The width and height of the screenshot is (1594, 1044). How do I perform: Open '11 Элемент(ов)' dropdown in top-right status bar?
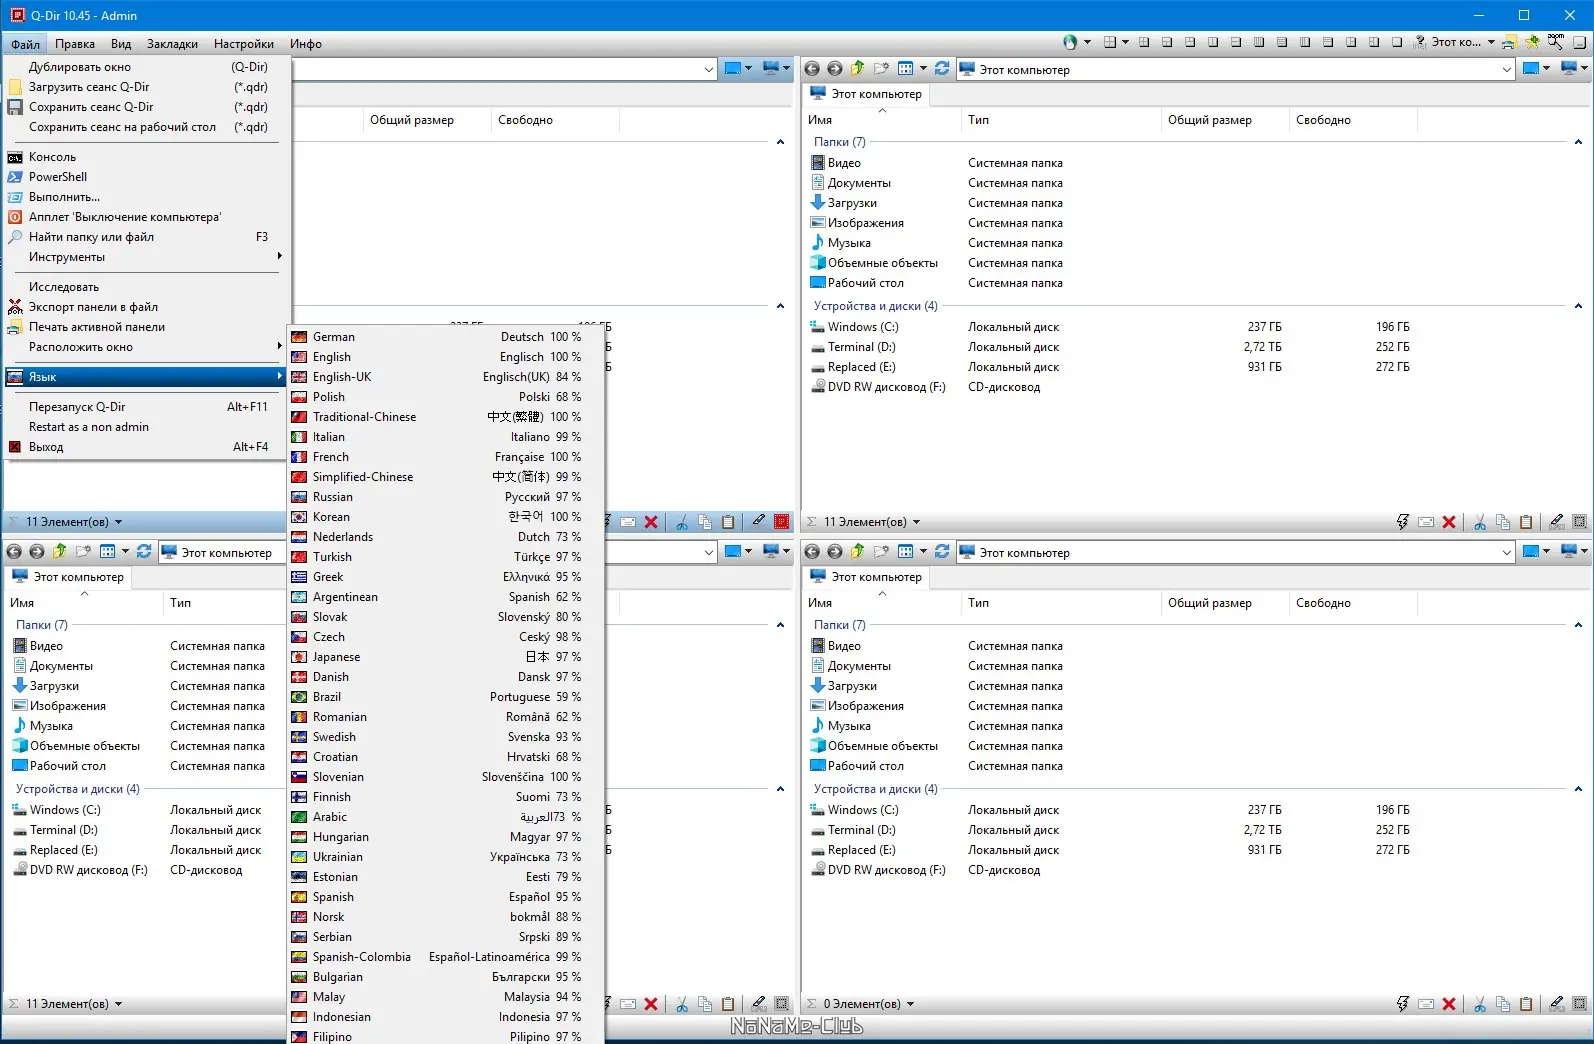[x=916, y=522]
